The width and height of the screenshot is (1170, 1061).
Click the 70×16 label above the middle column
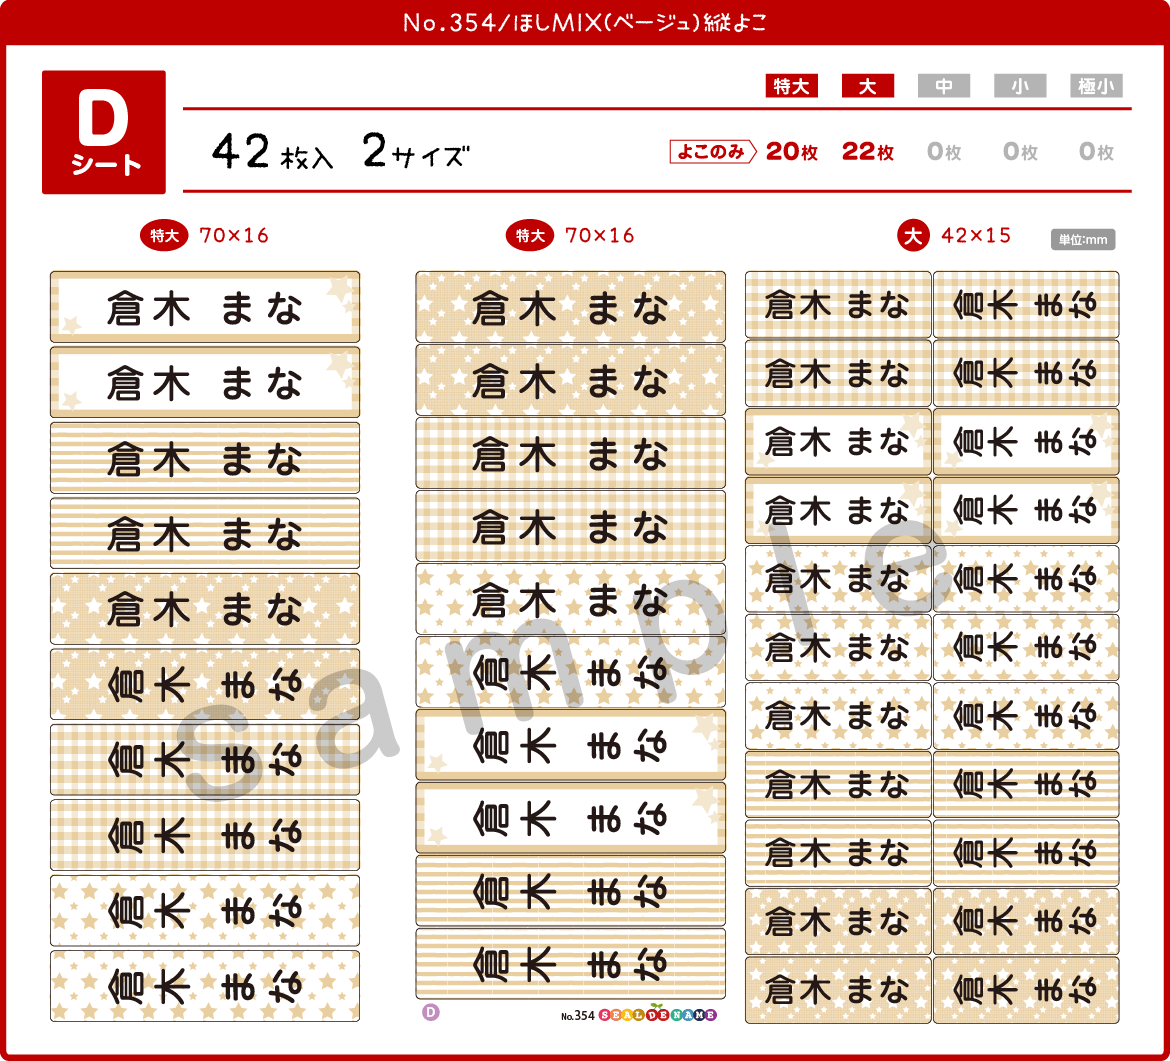(600, 236)
